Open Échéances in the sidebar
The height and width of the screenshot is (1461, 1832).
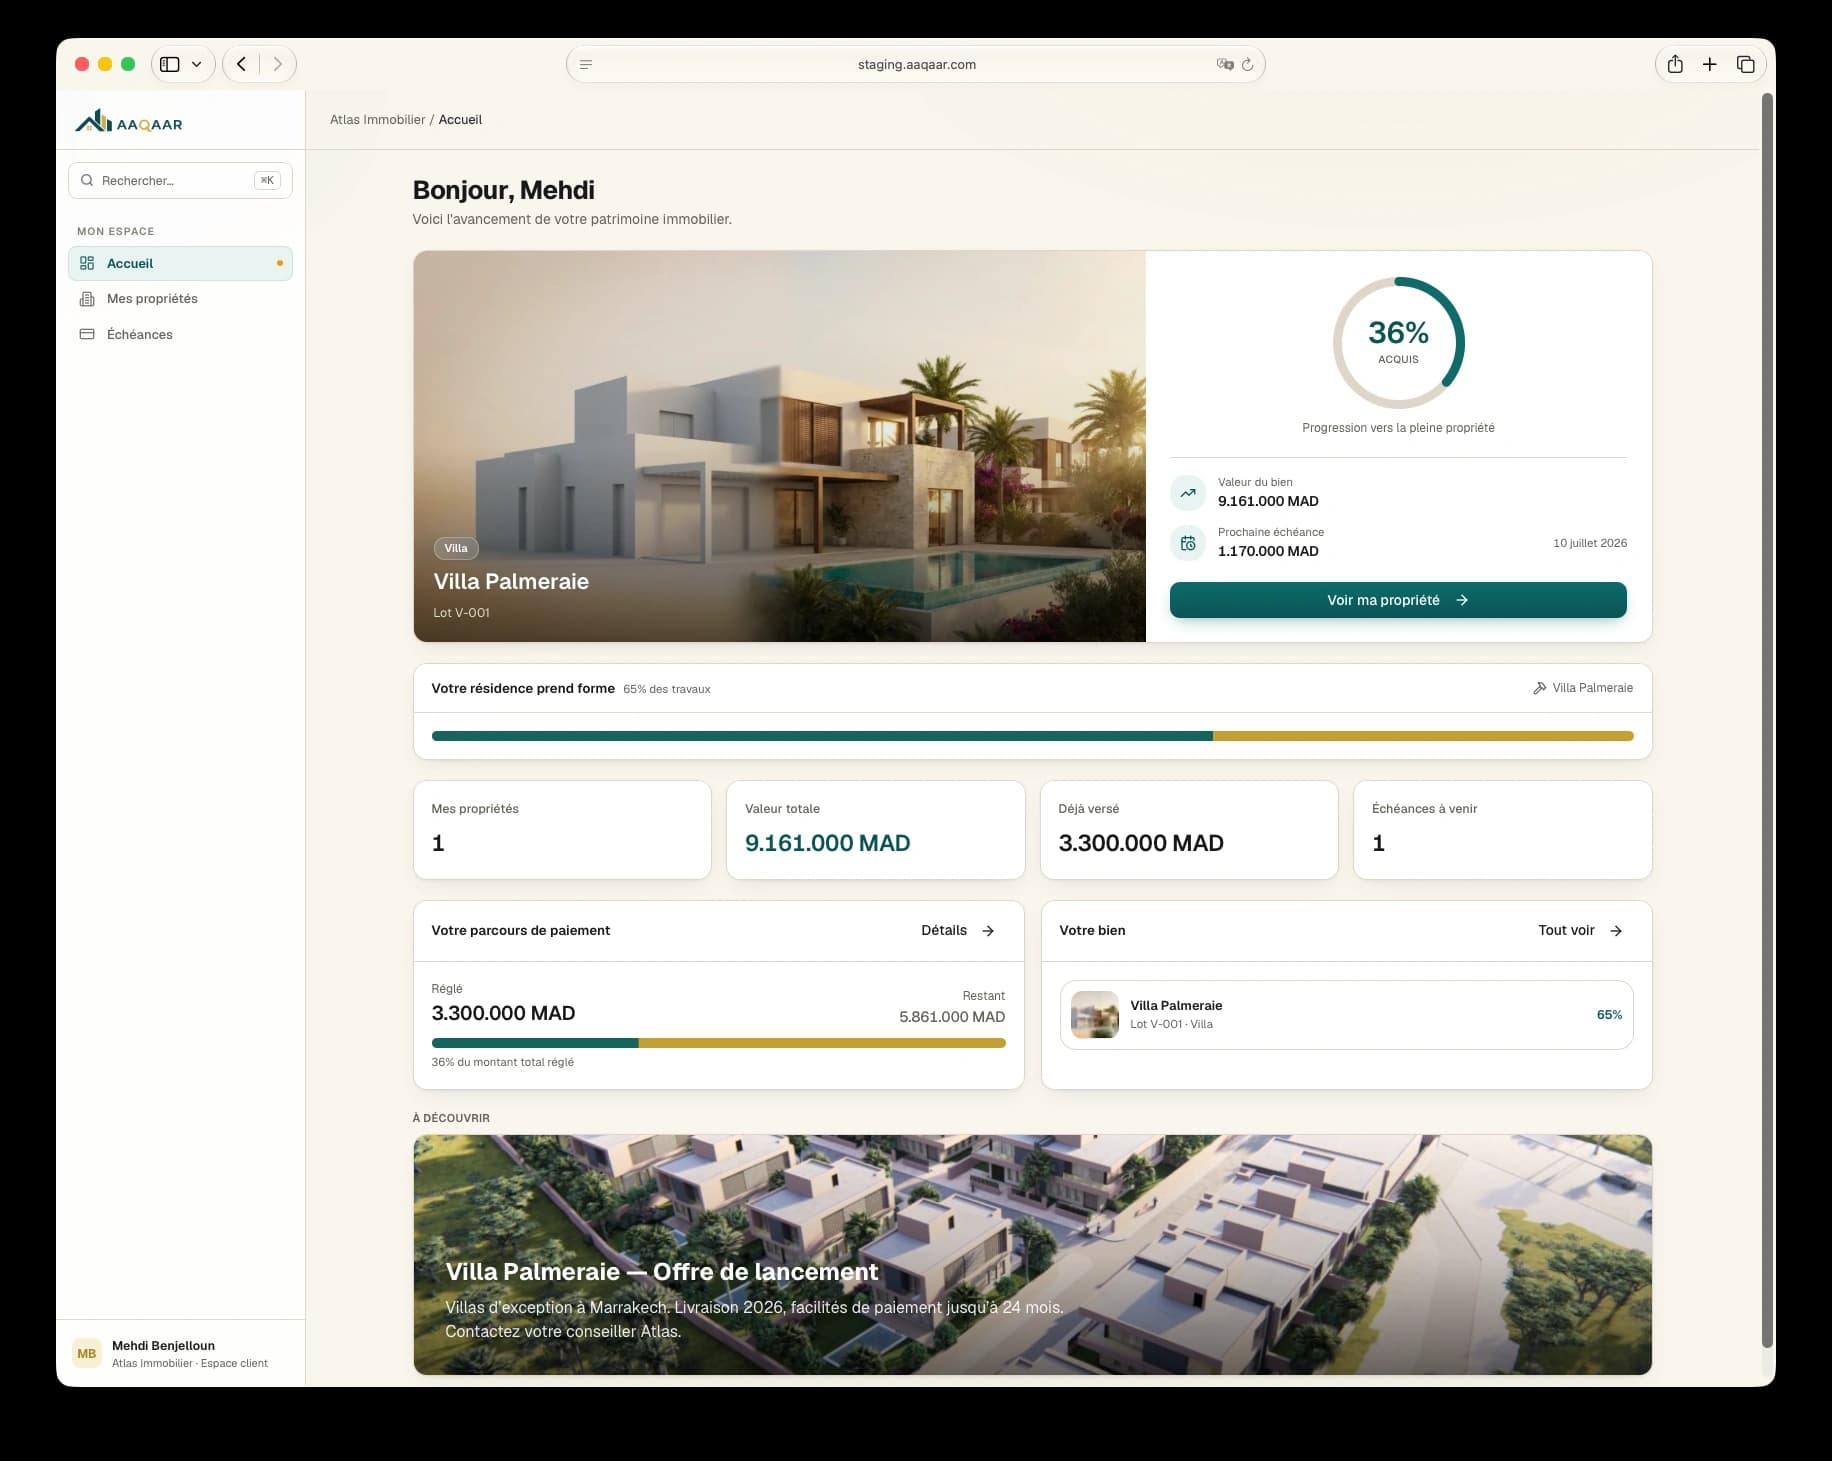180,334
